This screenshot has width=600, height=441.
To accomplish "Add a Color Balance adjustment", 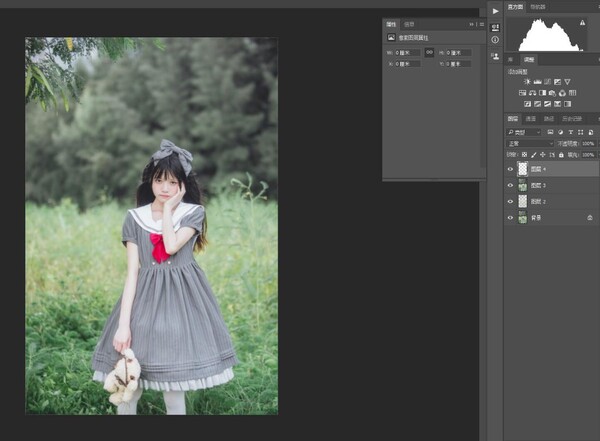I will (x=532, y=93).
